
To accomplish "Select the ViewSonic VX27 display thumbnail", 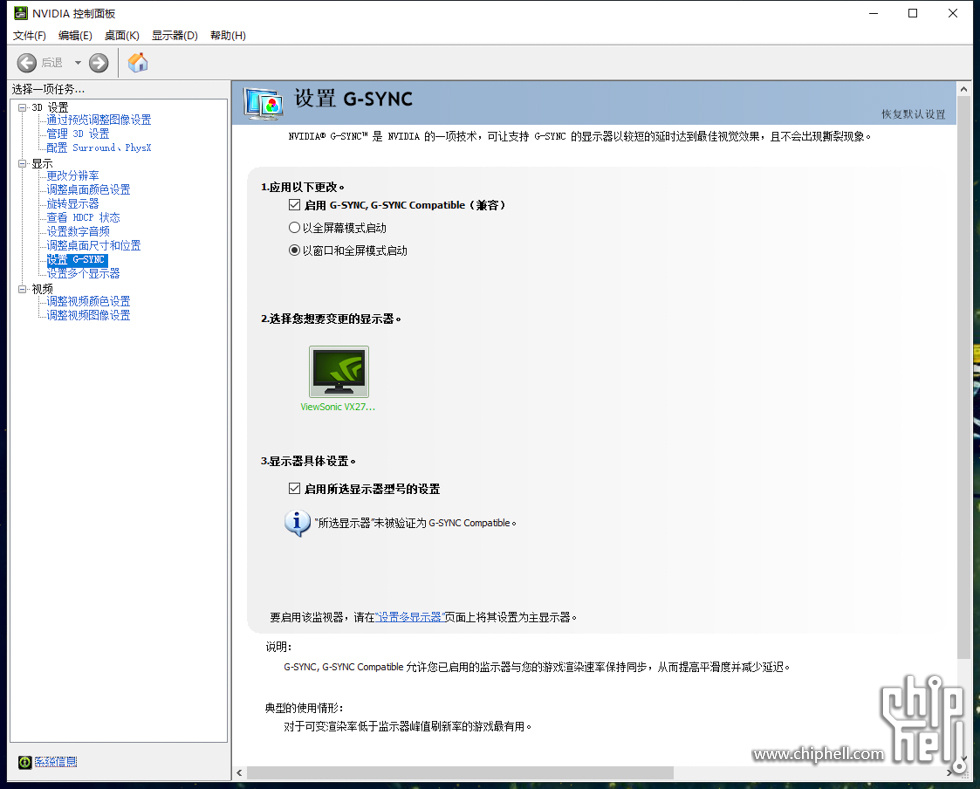I will coord(339,371).
